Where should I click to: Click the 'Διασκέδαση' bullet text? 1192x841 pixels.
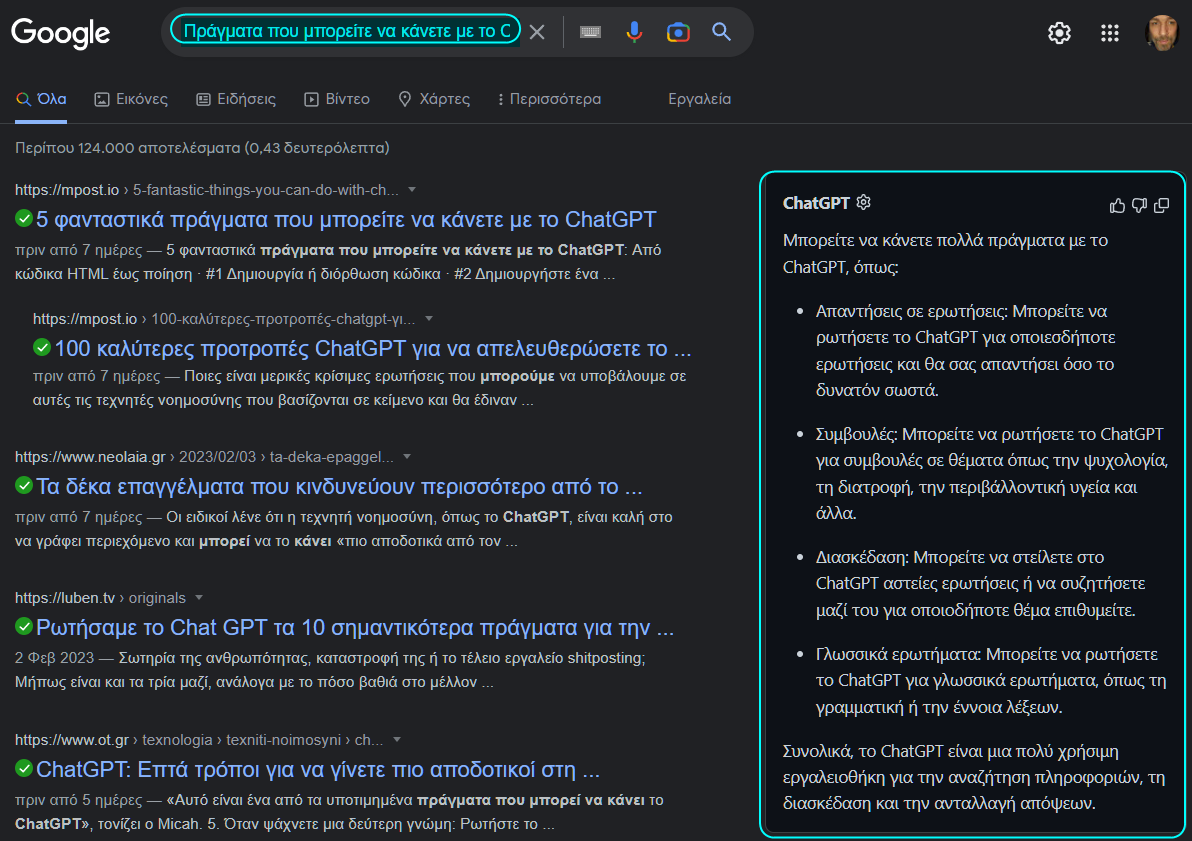point(981,583)
